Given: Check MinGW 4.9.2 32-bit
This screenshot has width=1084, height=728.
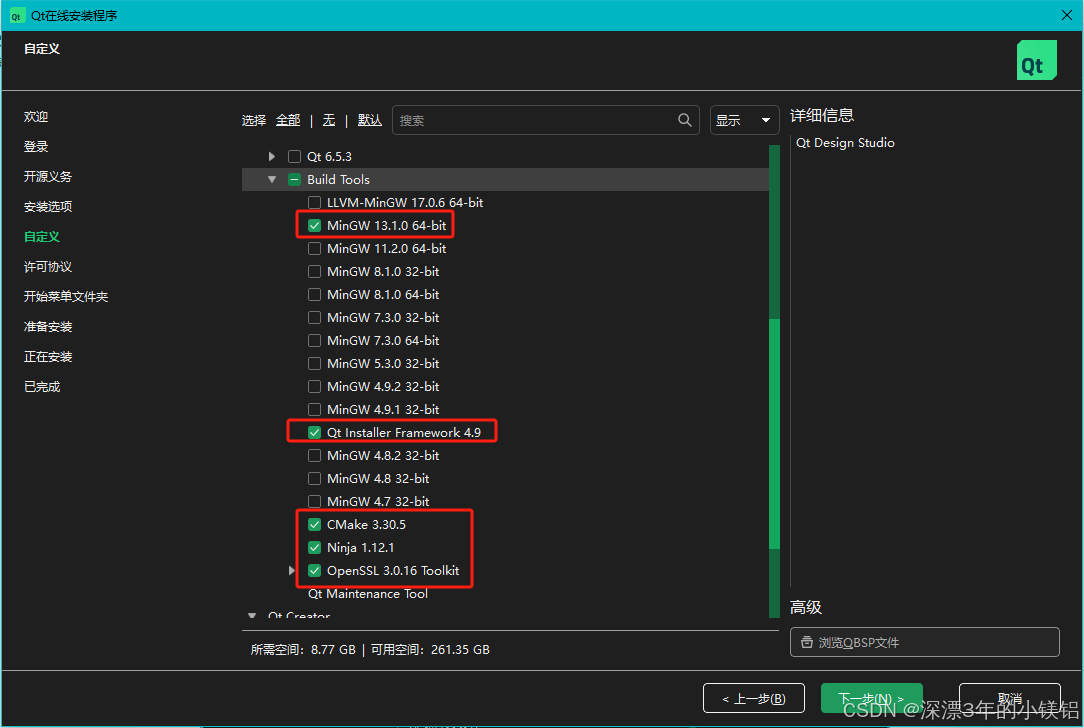Looking at the screenshot, I should [315, 386].
